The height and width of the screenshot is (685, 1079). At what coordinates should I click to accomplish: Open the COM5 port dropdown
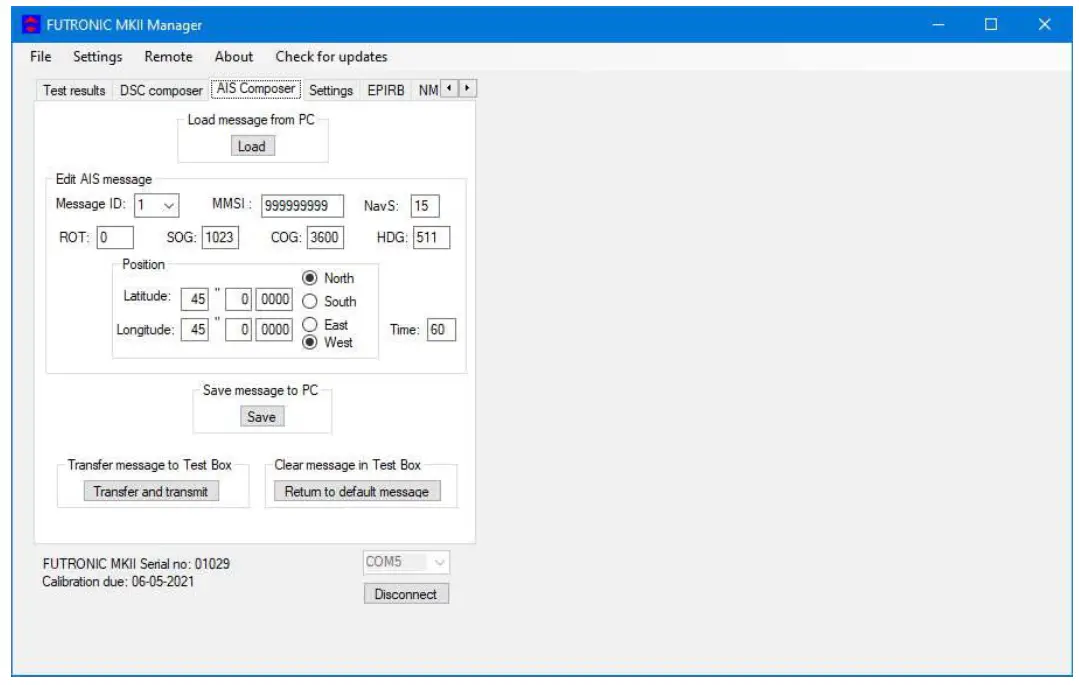pos(407,562)
